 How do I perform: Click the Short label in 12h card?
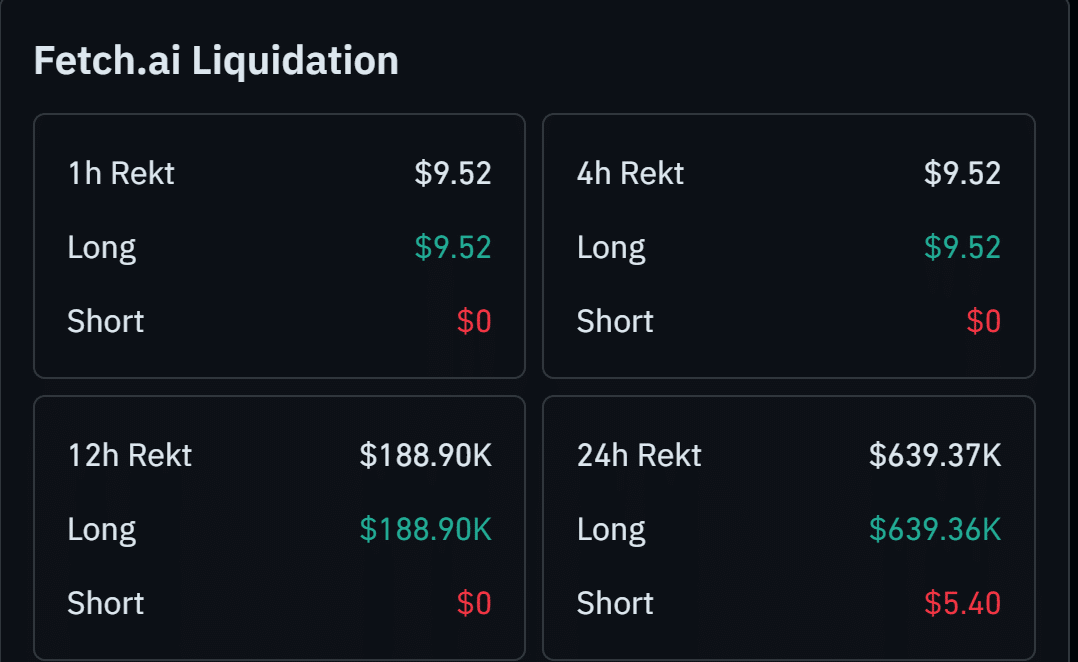click(106, 604)
